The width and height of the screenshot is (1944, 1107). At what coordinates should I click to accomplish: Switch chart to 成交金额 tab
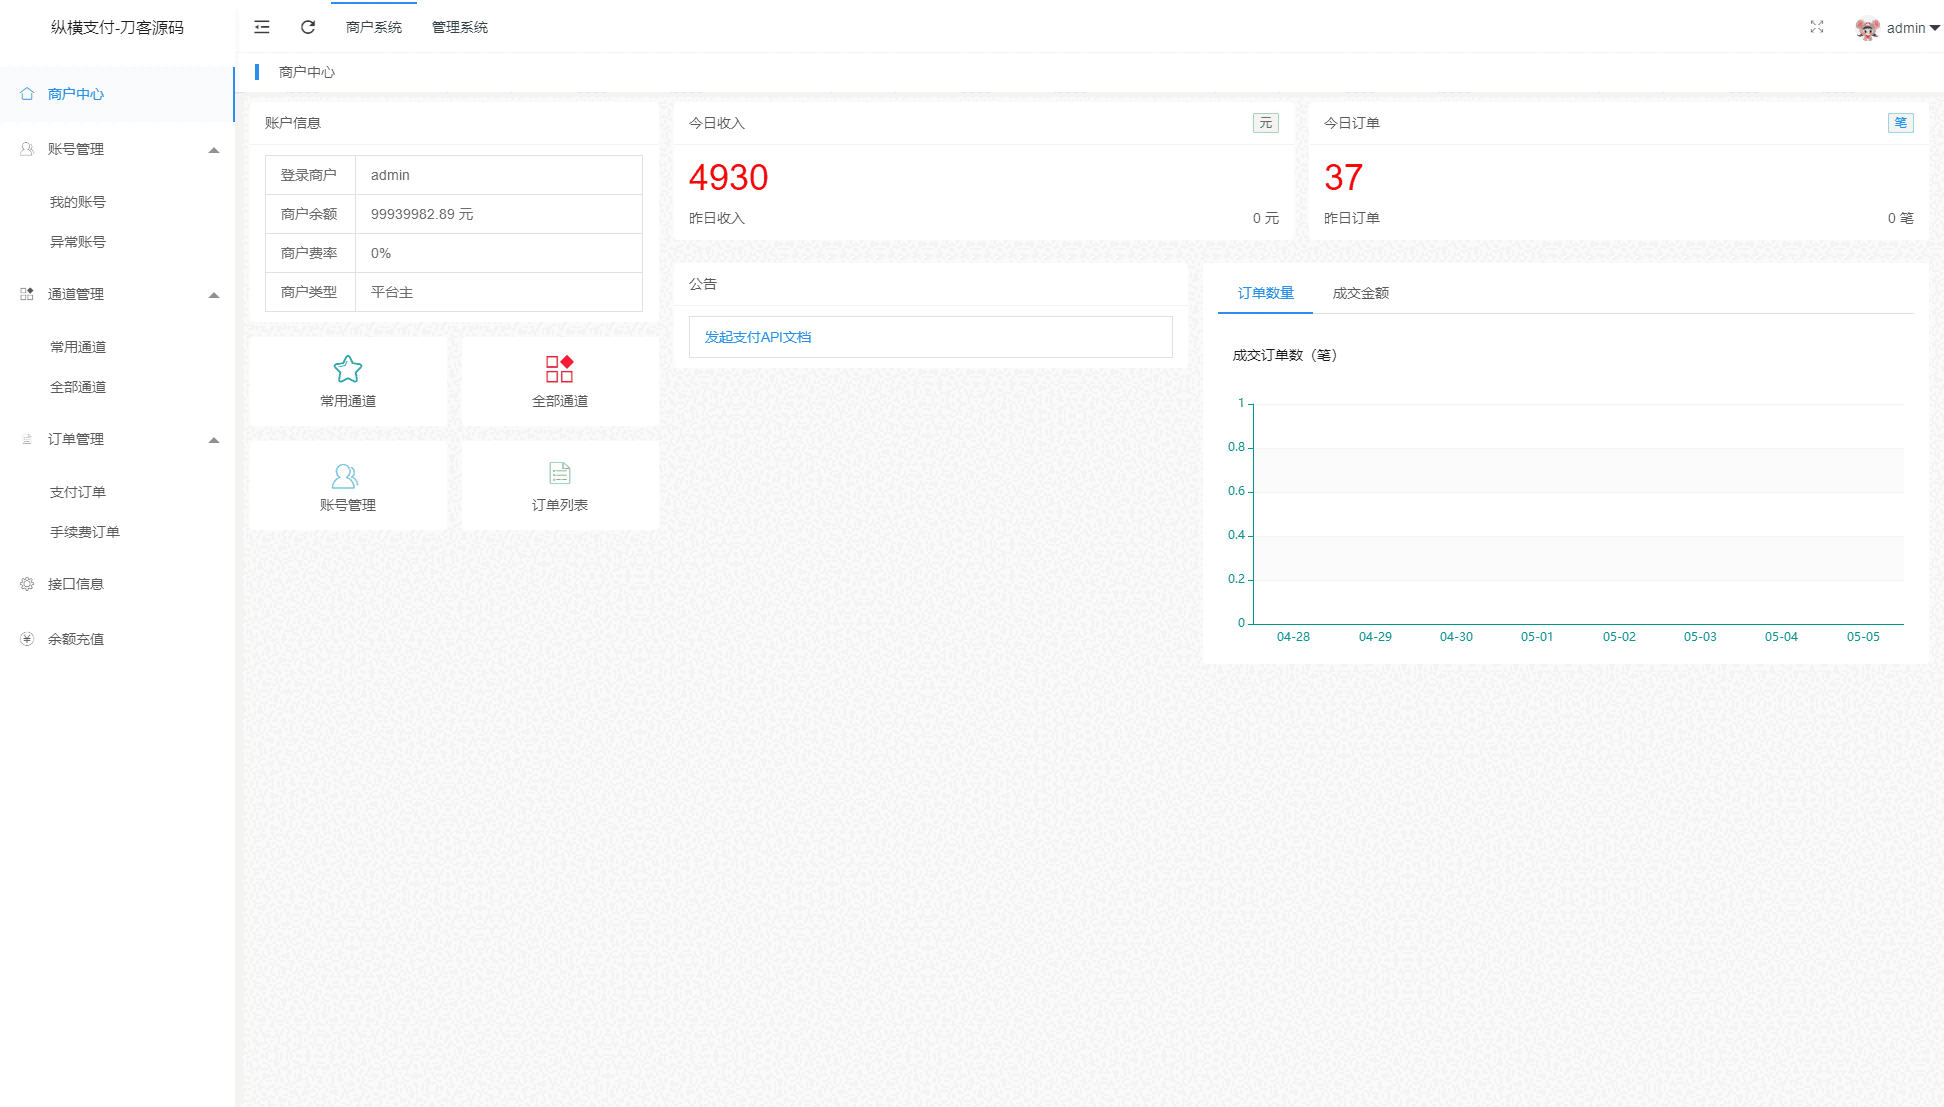click(1360, 293)
